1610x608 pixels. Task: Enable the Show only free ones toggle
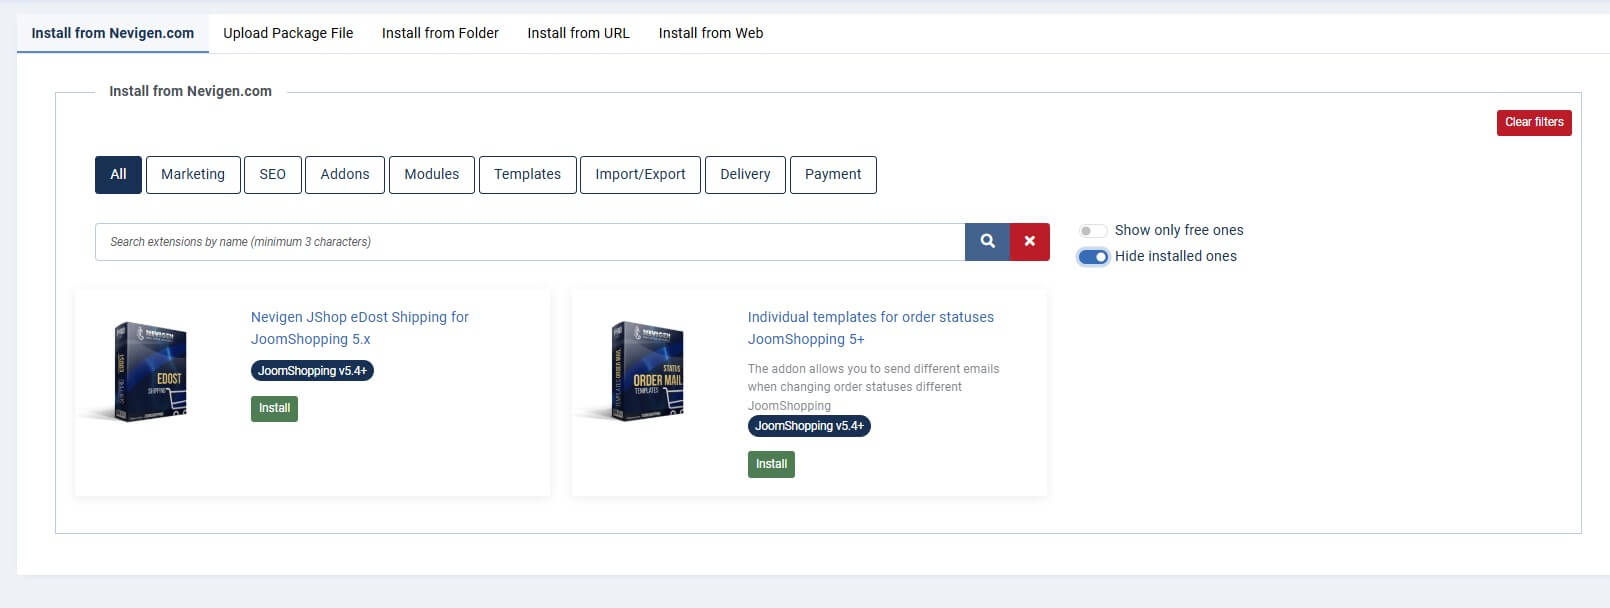point(1092,231)
